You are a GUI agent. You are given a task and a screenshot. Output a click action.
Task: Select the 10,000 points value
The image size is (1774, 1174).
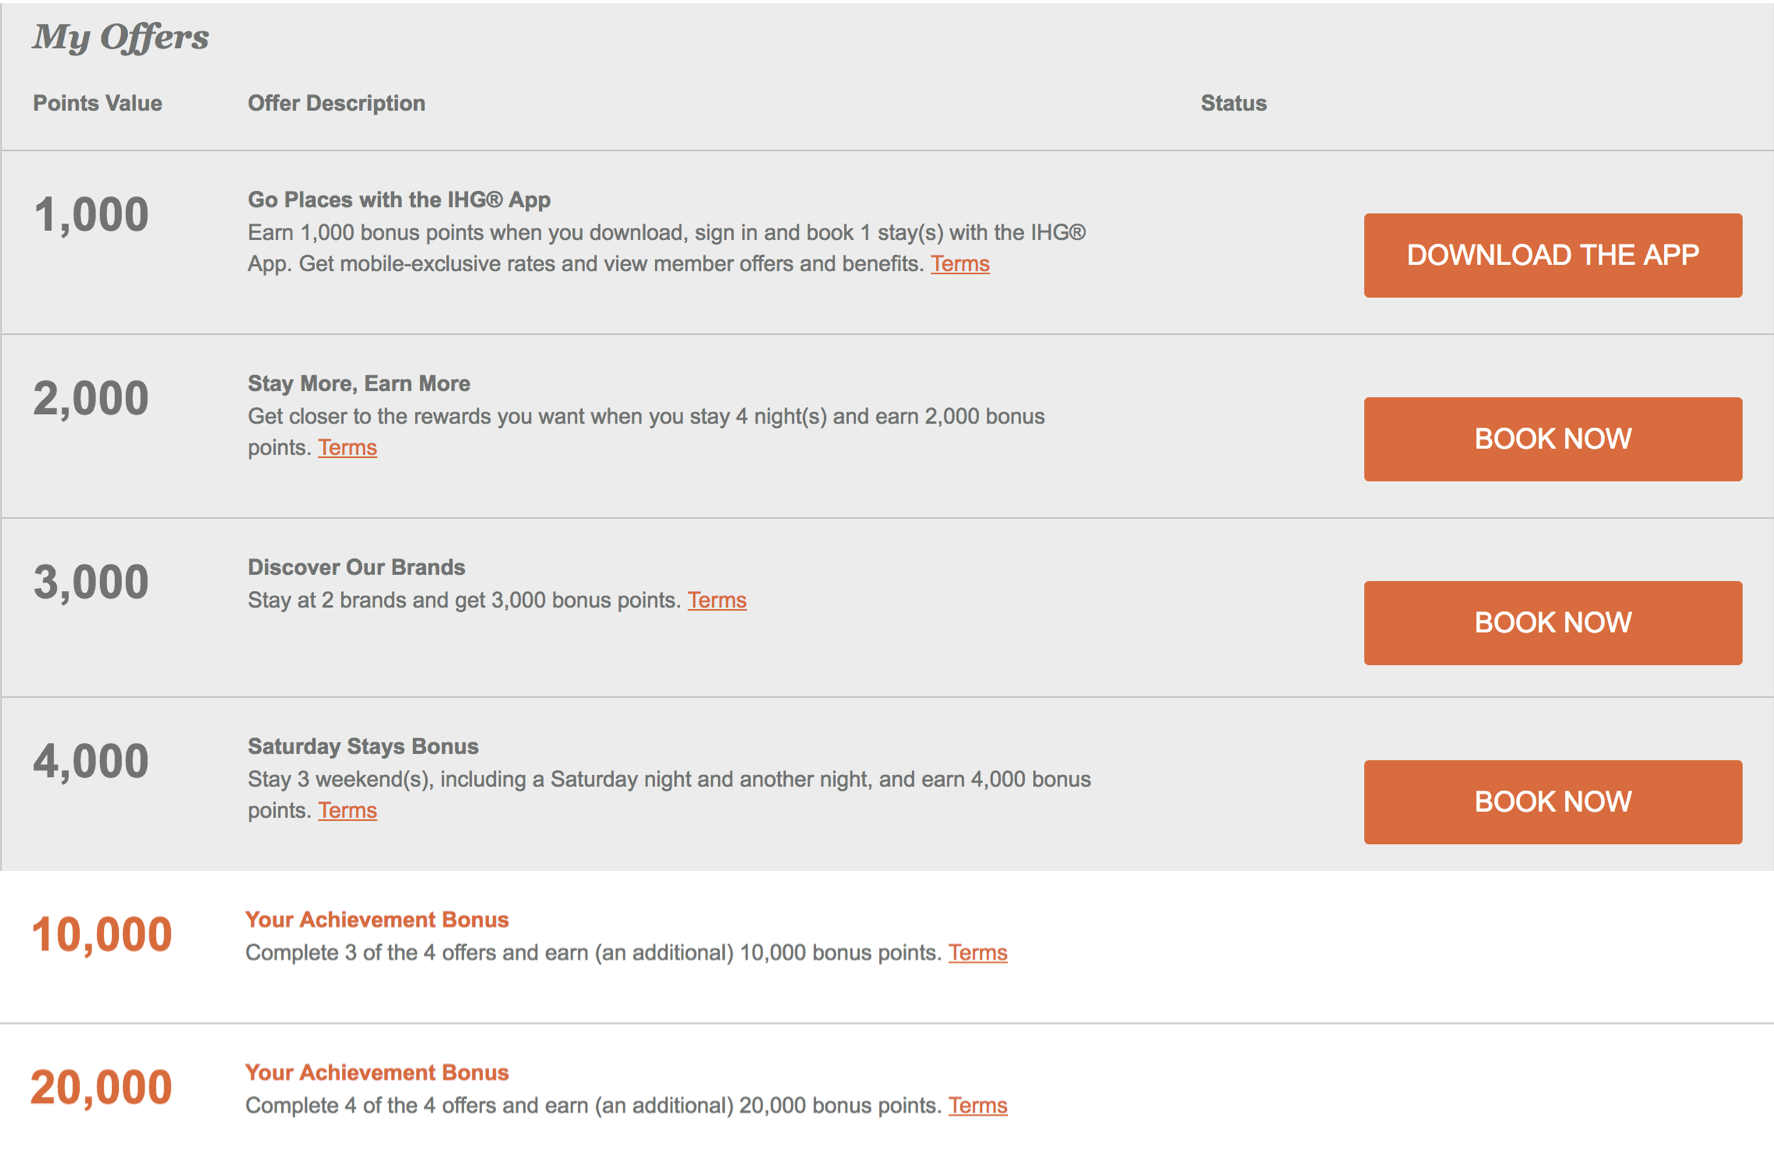pos(102,935)
